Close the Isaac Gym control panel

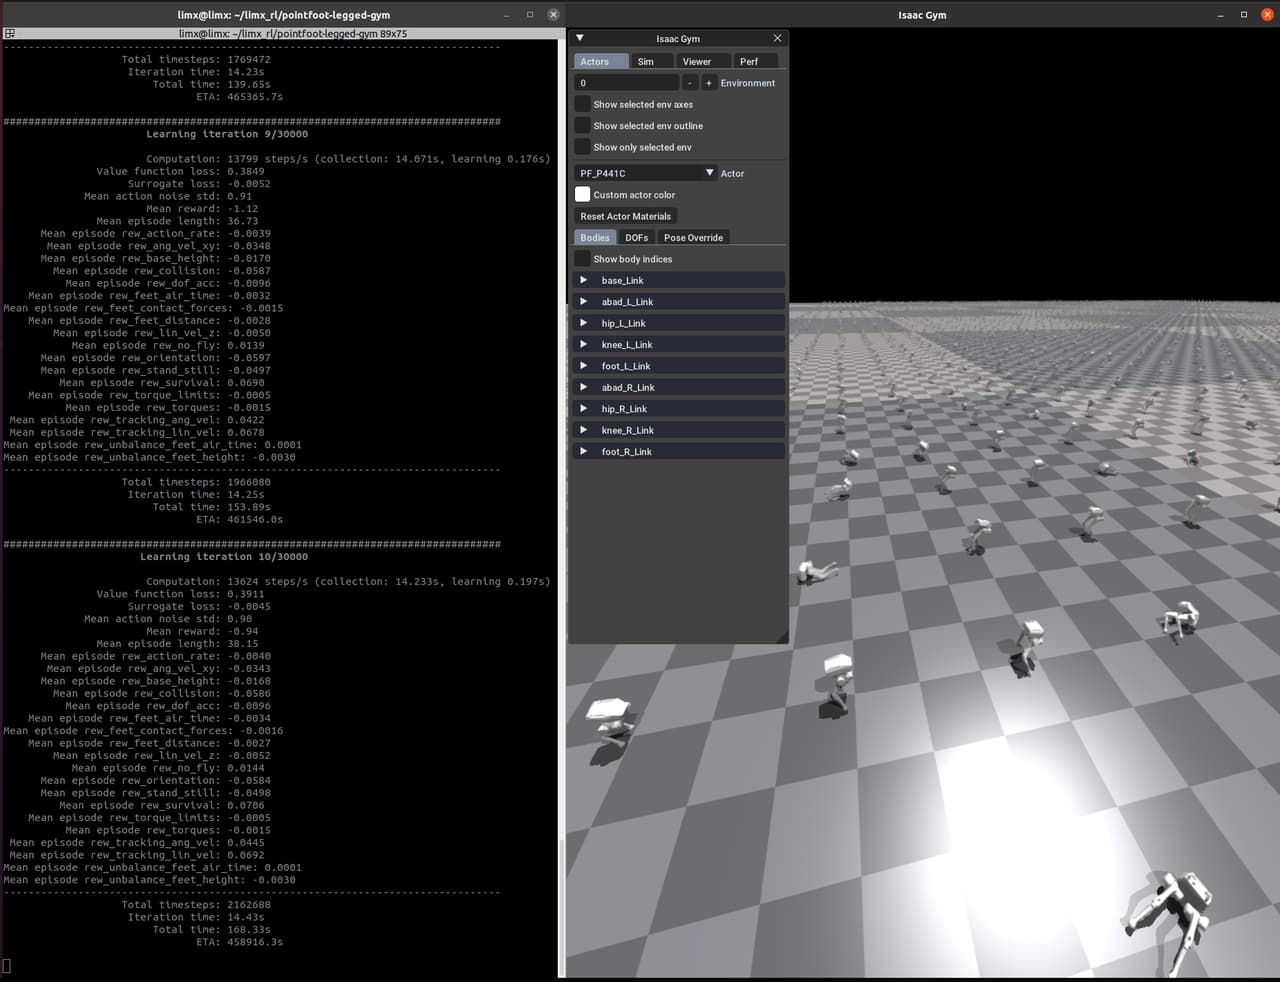(x=777, y=38)
